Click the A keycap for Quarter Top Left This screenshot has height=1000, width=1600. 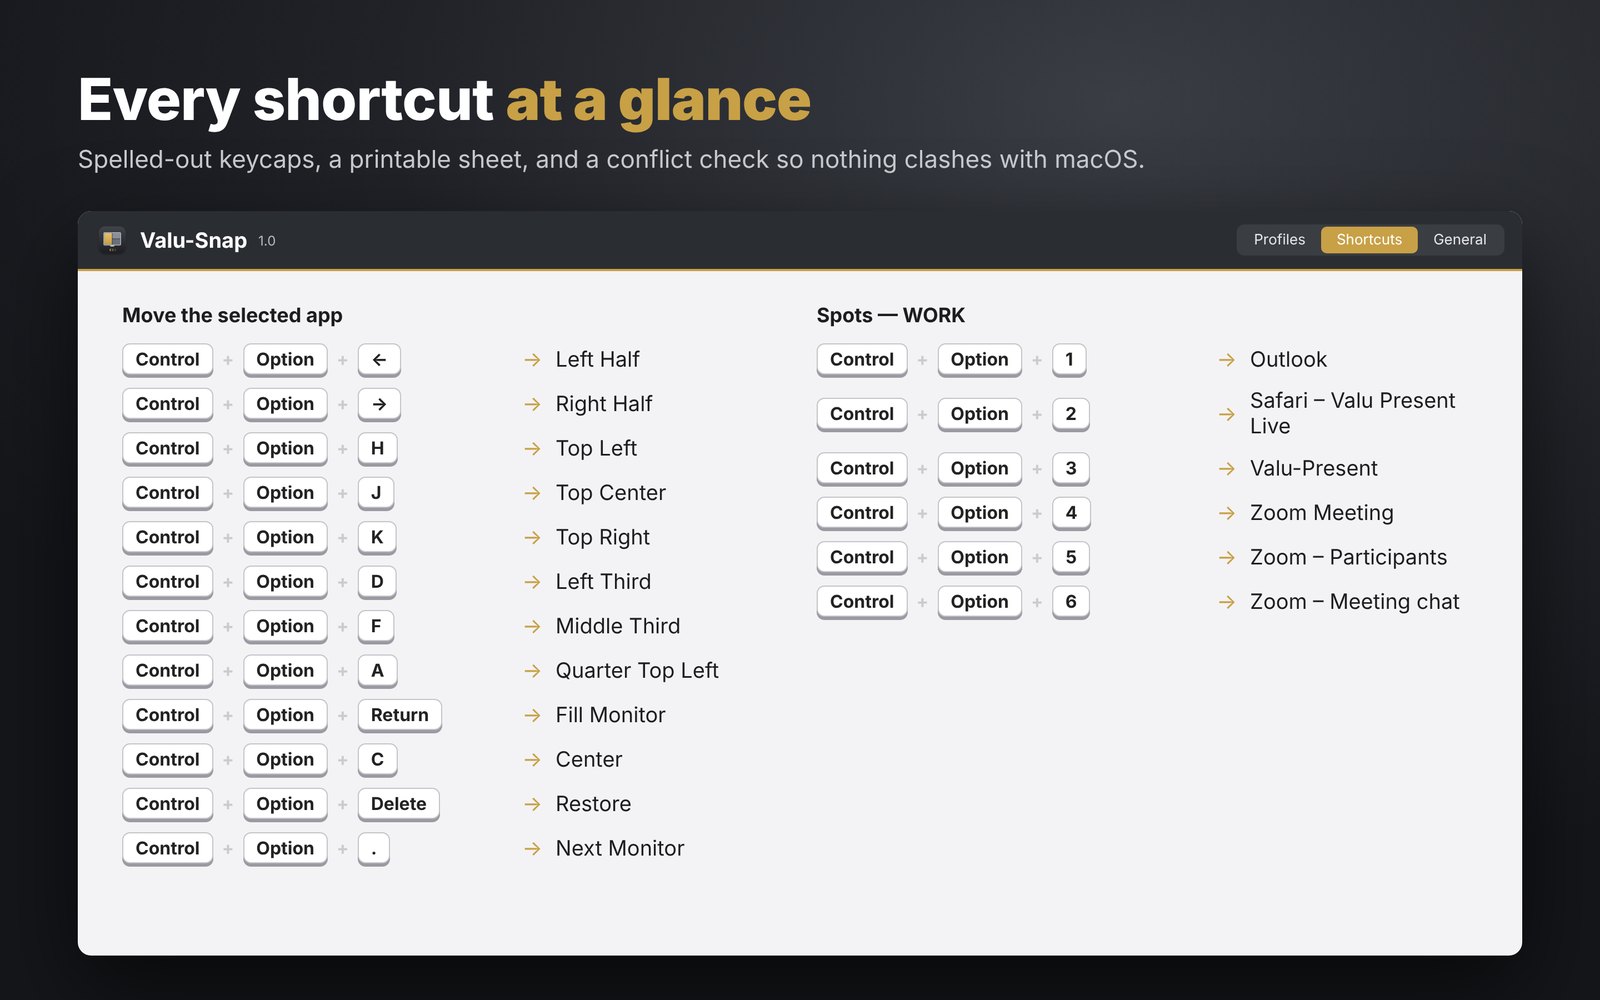click(x=377, y=671)
